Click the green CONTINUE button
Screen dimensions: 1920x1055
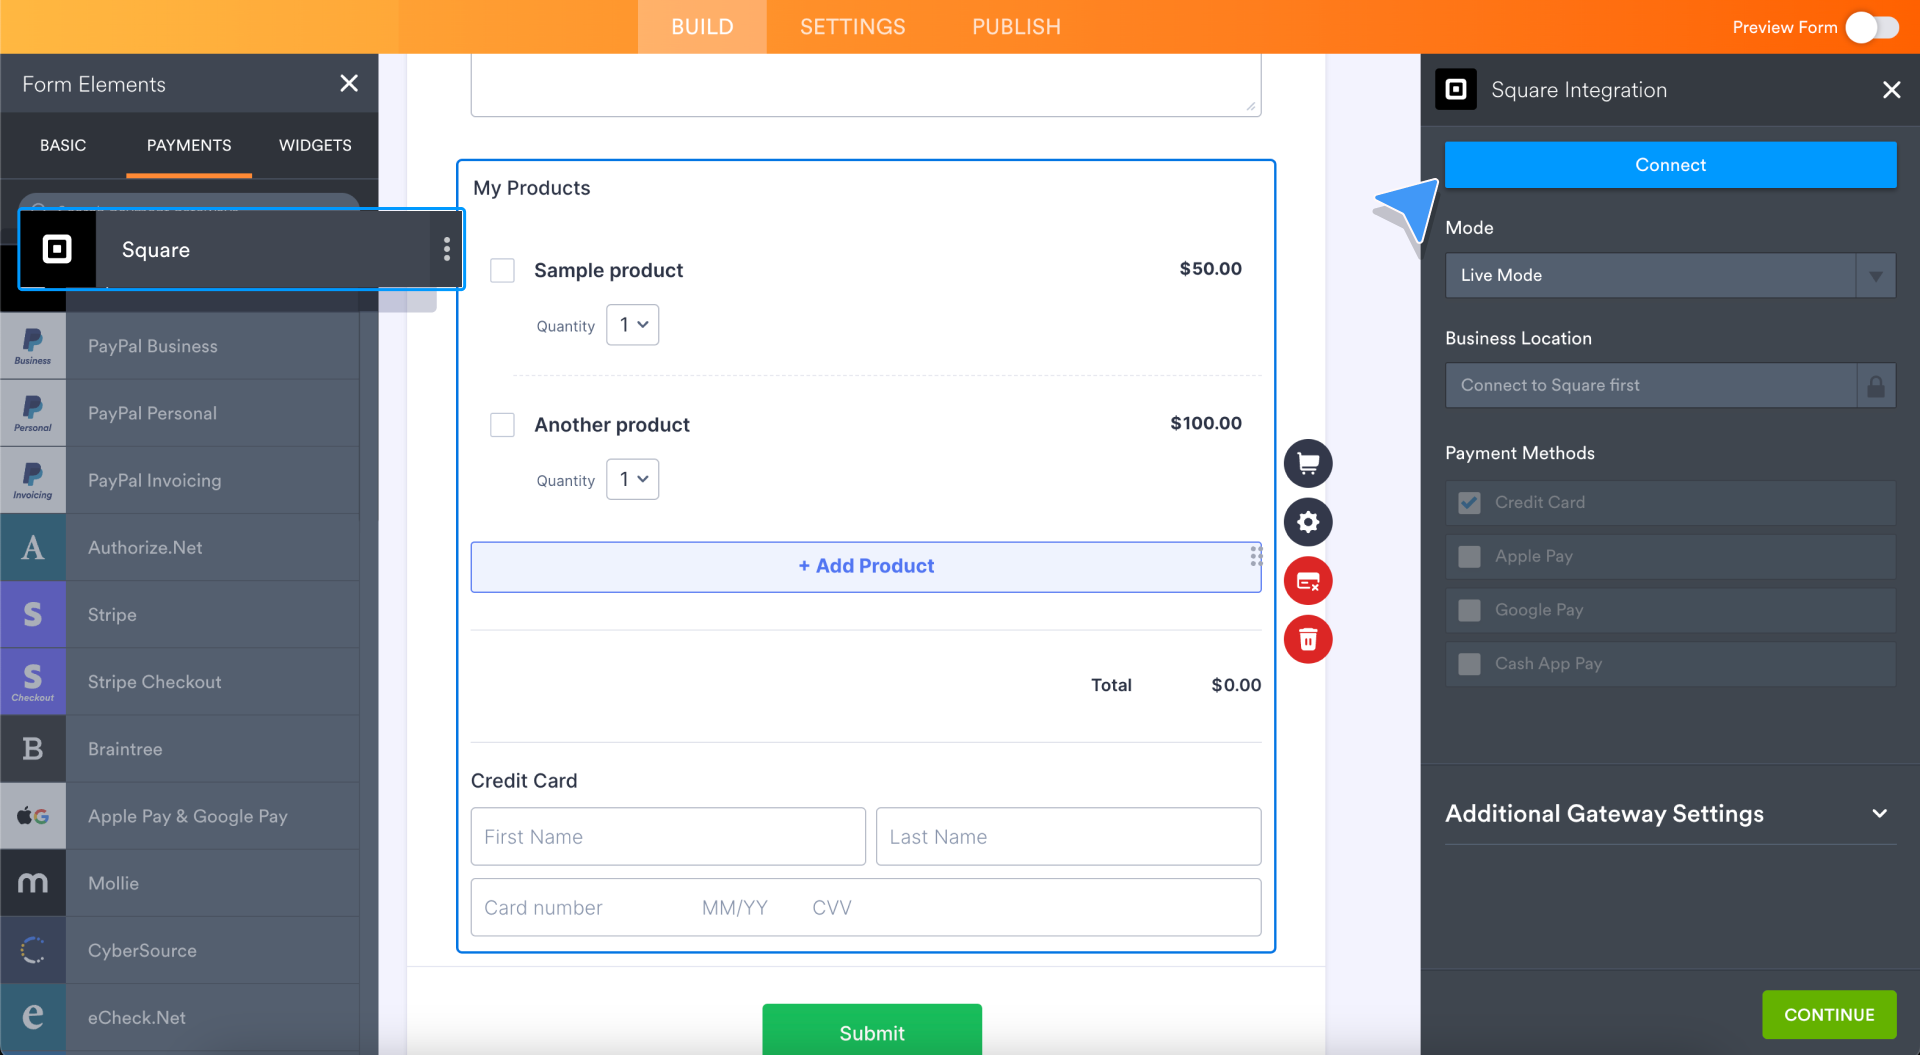pyautogui.click(x=1829, y=1015)
